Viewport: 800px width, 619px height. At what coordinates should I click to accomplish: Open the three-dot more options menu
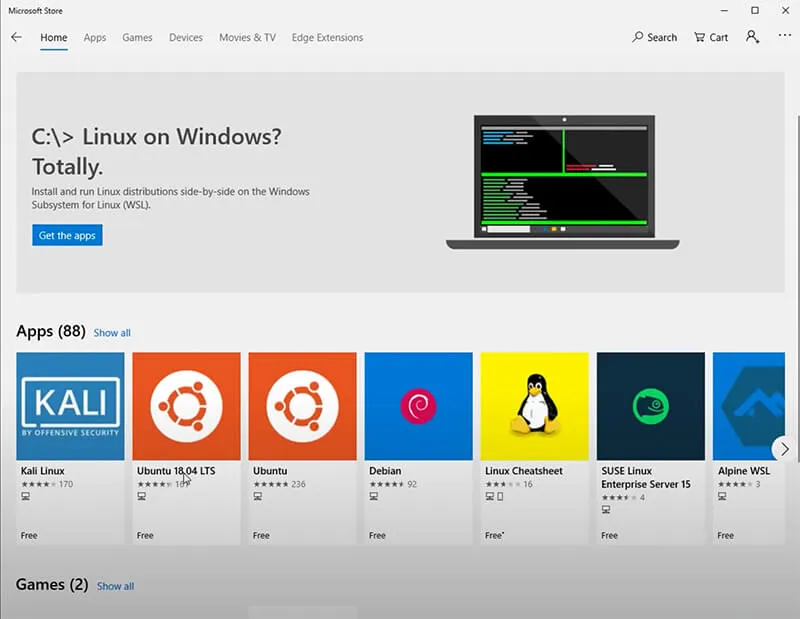click(784, 36)
